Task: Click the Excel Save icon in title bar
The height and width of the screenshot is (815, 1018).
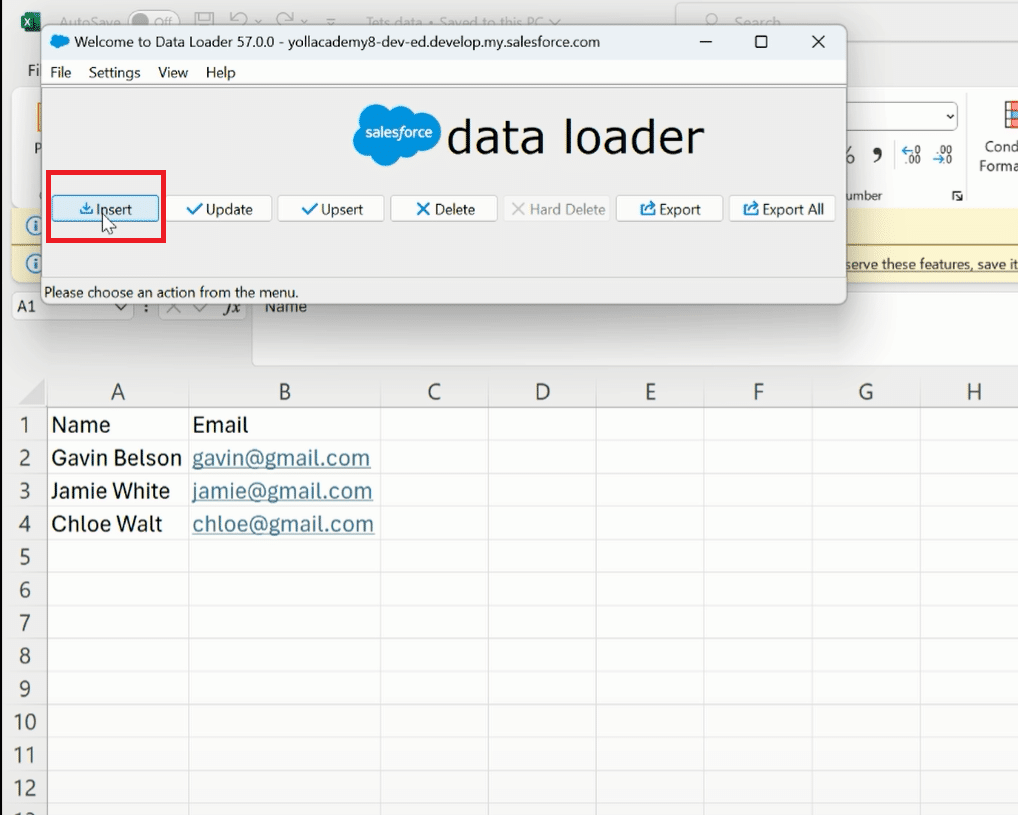Action: (204, 20)
